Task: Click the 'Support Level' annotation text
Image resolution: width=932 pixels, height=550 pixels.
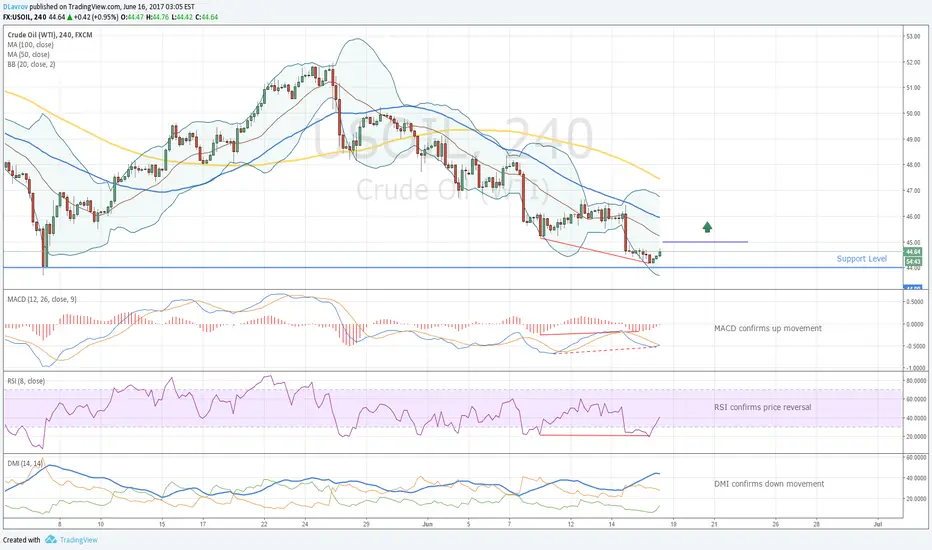Action: pyautogui.click(x=861, y=259)
